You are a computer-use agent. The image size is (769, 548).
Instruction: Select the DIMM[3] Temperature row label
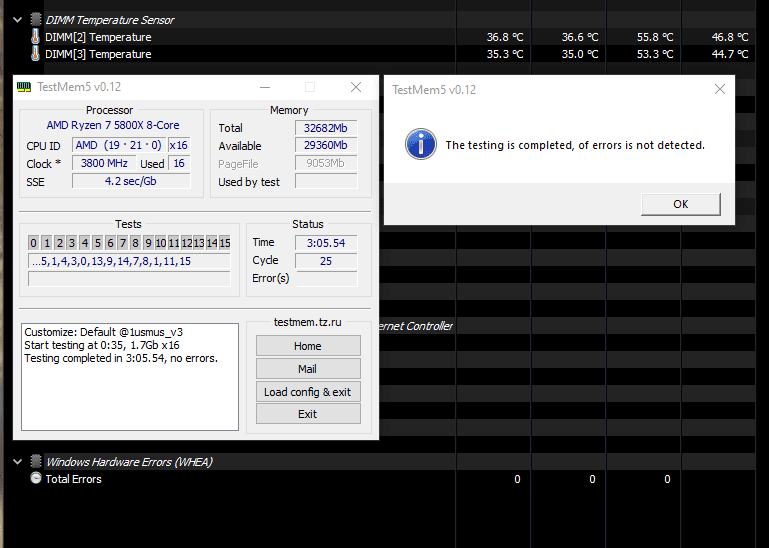coord(98,54)
